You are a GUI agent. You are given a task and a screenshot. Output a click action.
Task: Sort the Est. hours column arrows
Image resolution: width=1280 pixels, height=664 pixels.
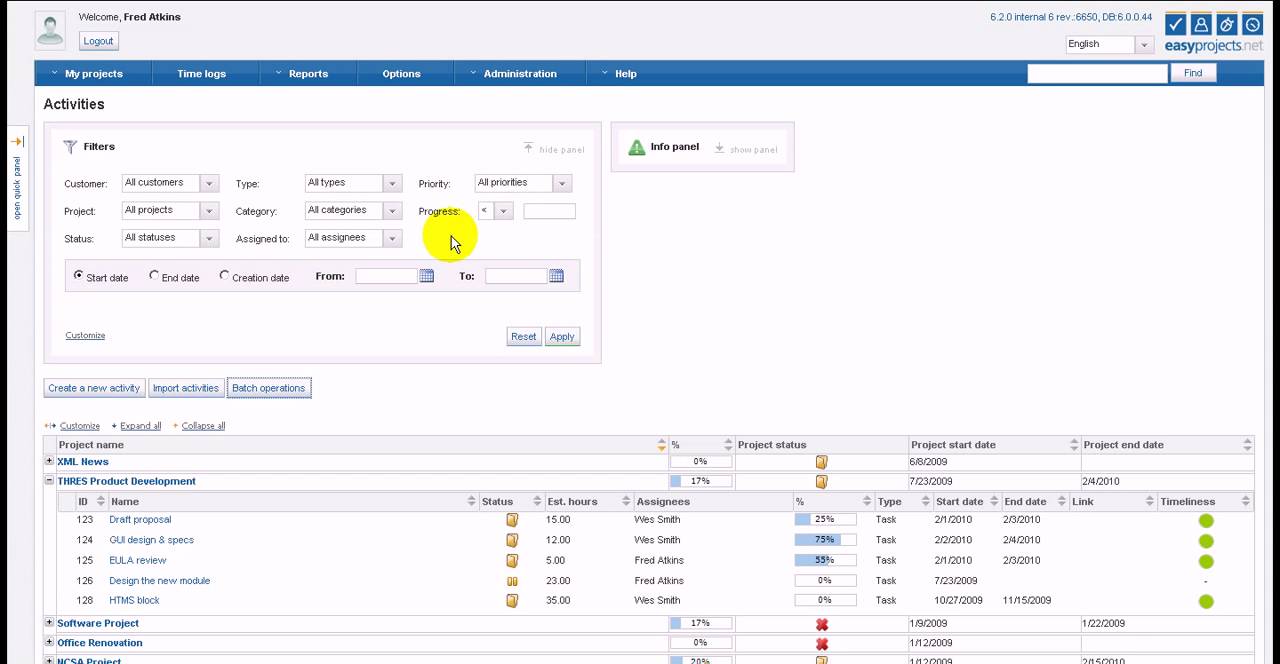[x=627, y=502]
